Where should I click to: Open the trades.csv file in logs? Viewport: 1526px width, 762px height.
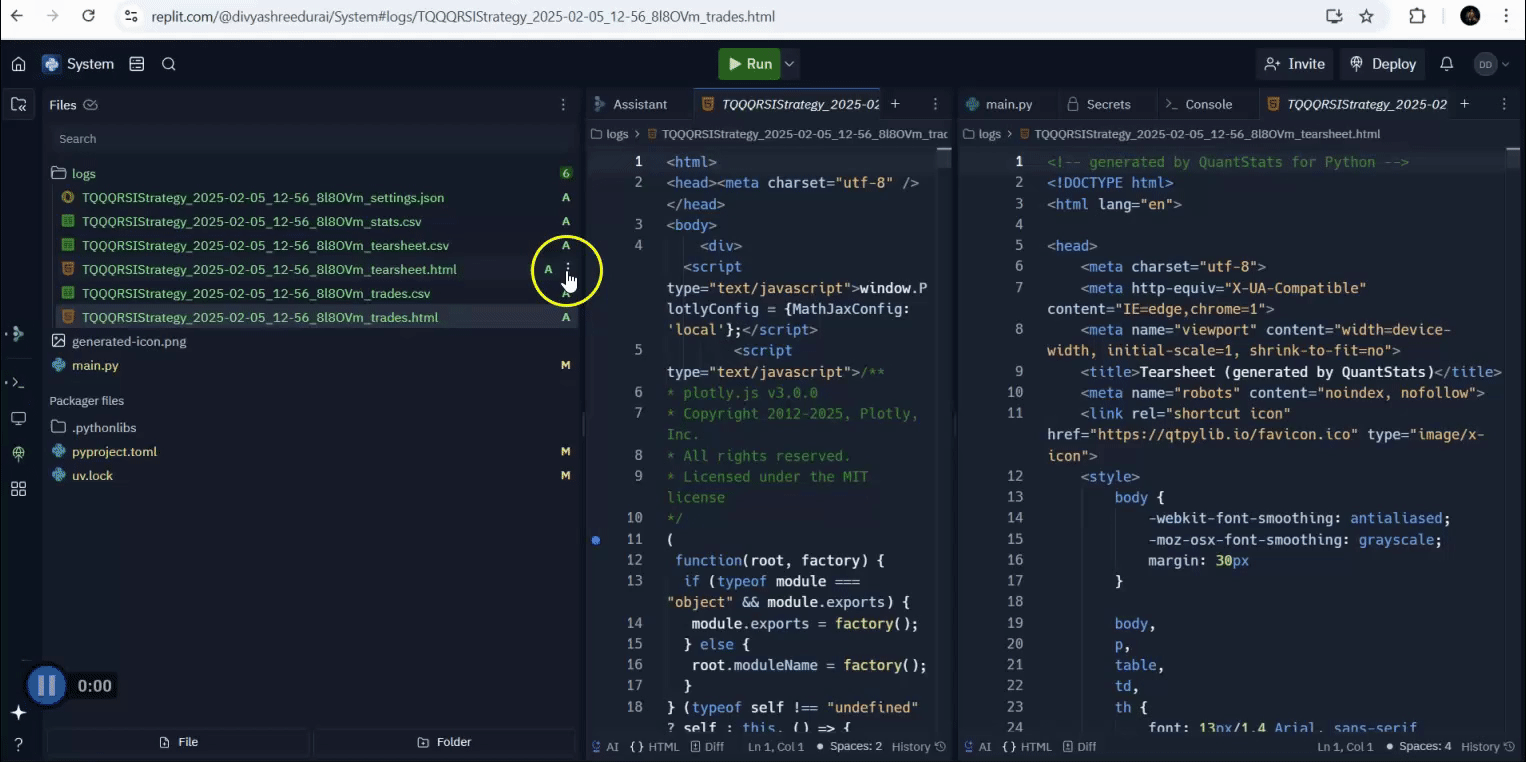[256, 294]
